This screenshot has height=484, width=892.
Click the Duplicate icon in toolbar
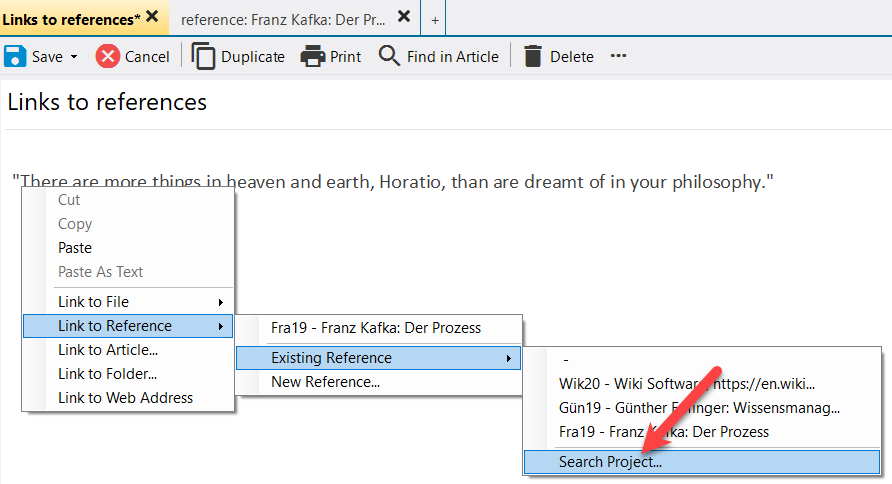[x=204, y=56]
